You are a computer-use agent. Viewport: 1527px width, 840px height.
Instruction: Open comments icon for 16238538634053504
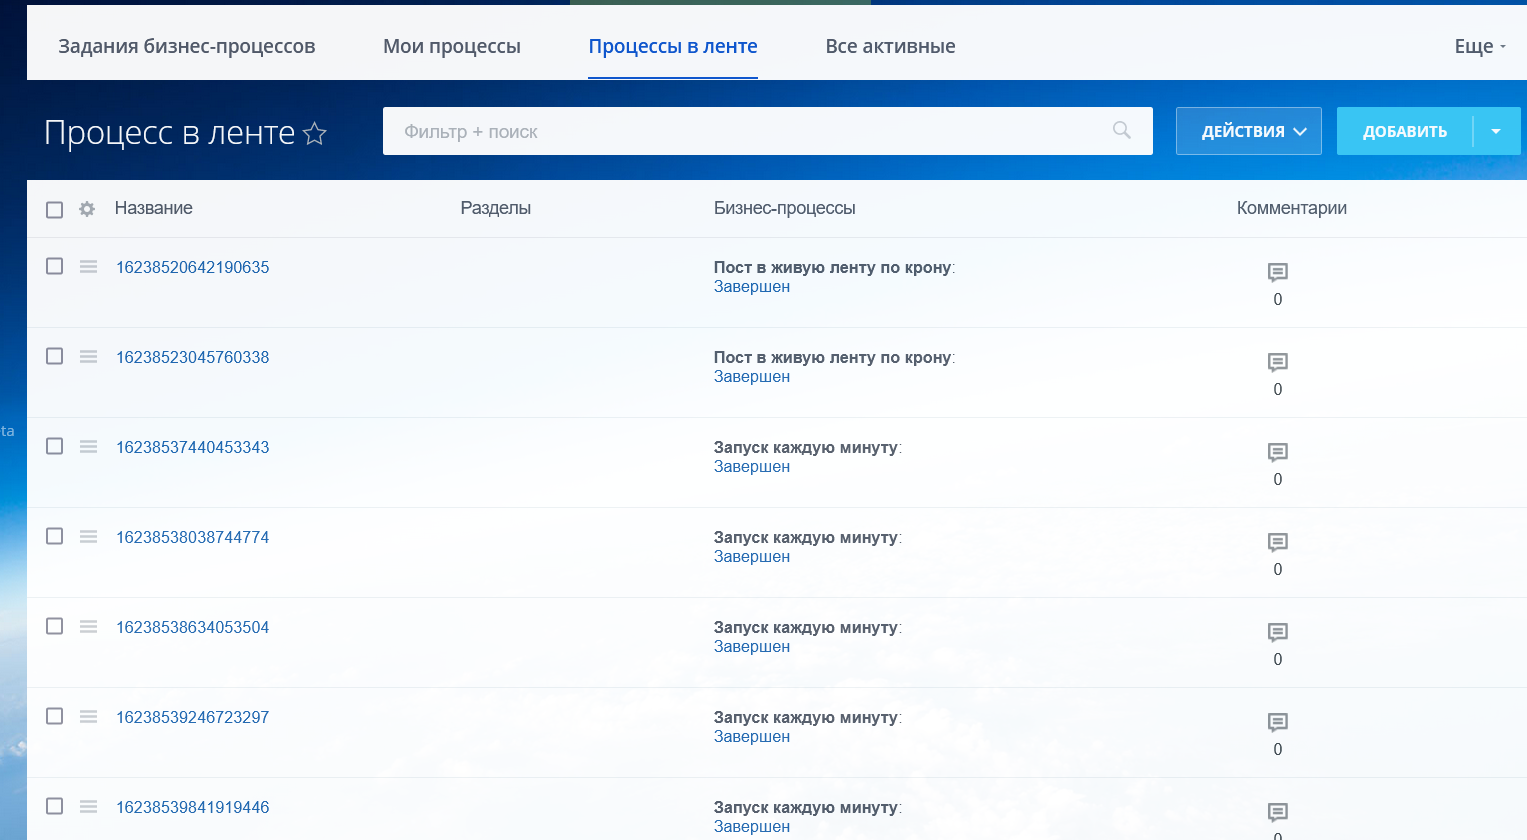pyautogui.click(x=1278, y=632)
